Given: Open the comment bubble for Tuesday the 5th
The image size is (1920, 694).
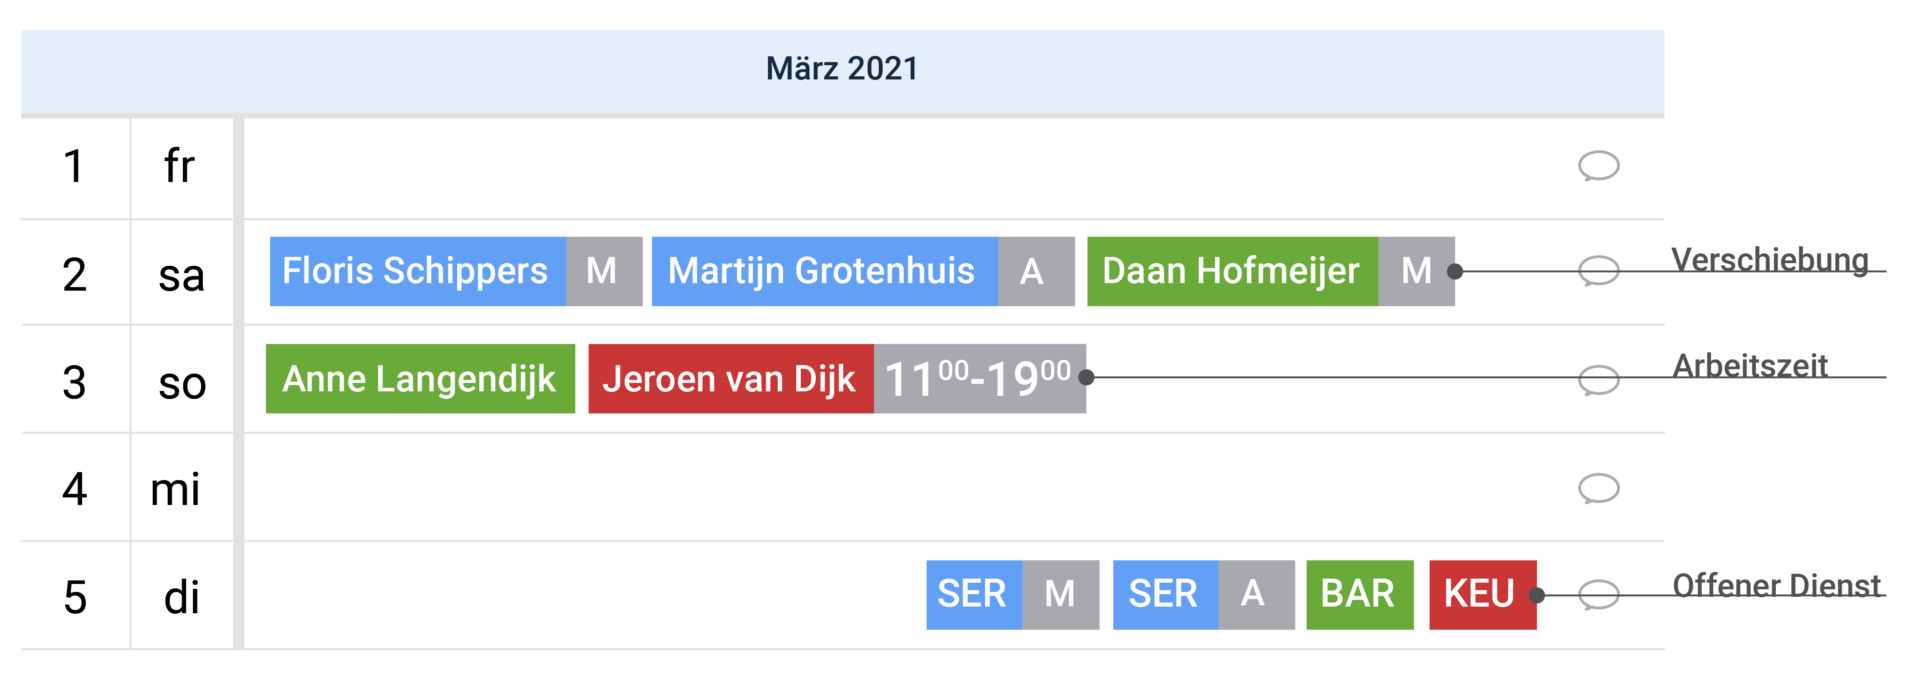Looking at the screenshot, I should click(x=1598, y=595).
